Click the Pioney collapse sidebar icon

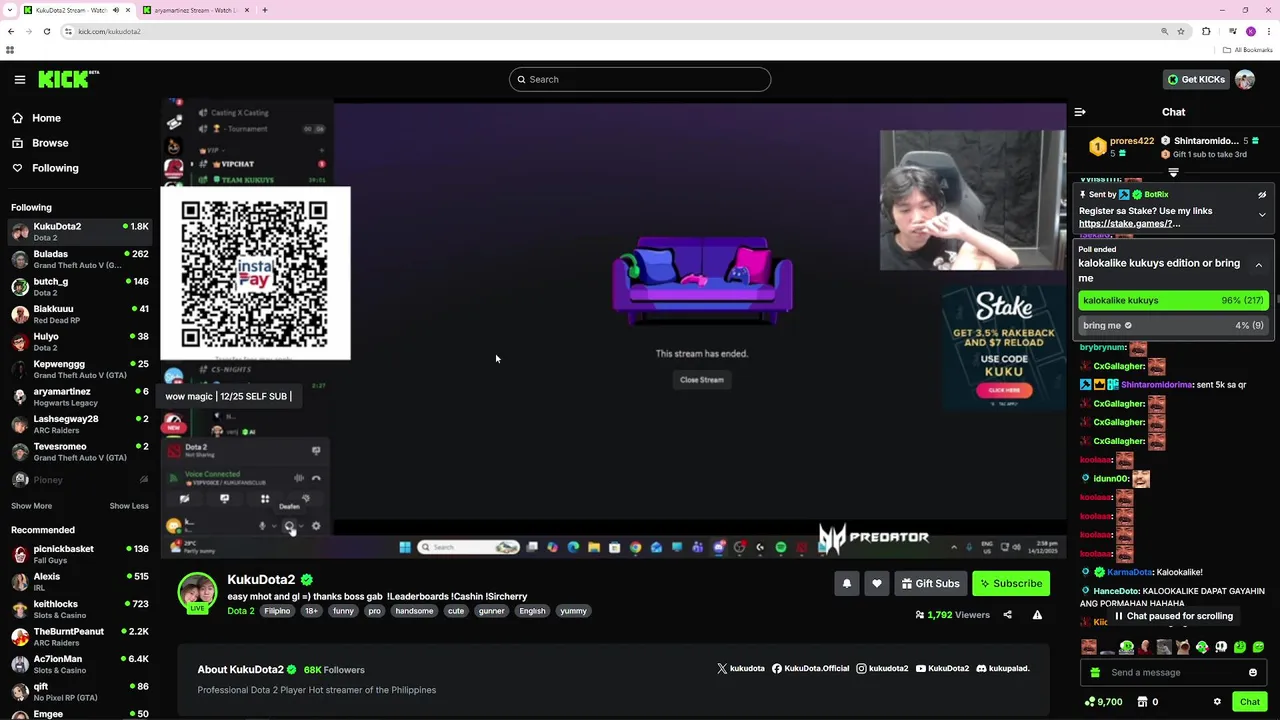(x=143, y=480)
